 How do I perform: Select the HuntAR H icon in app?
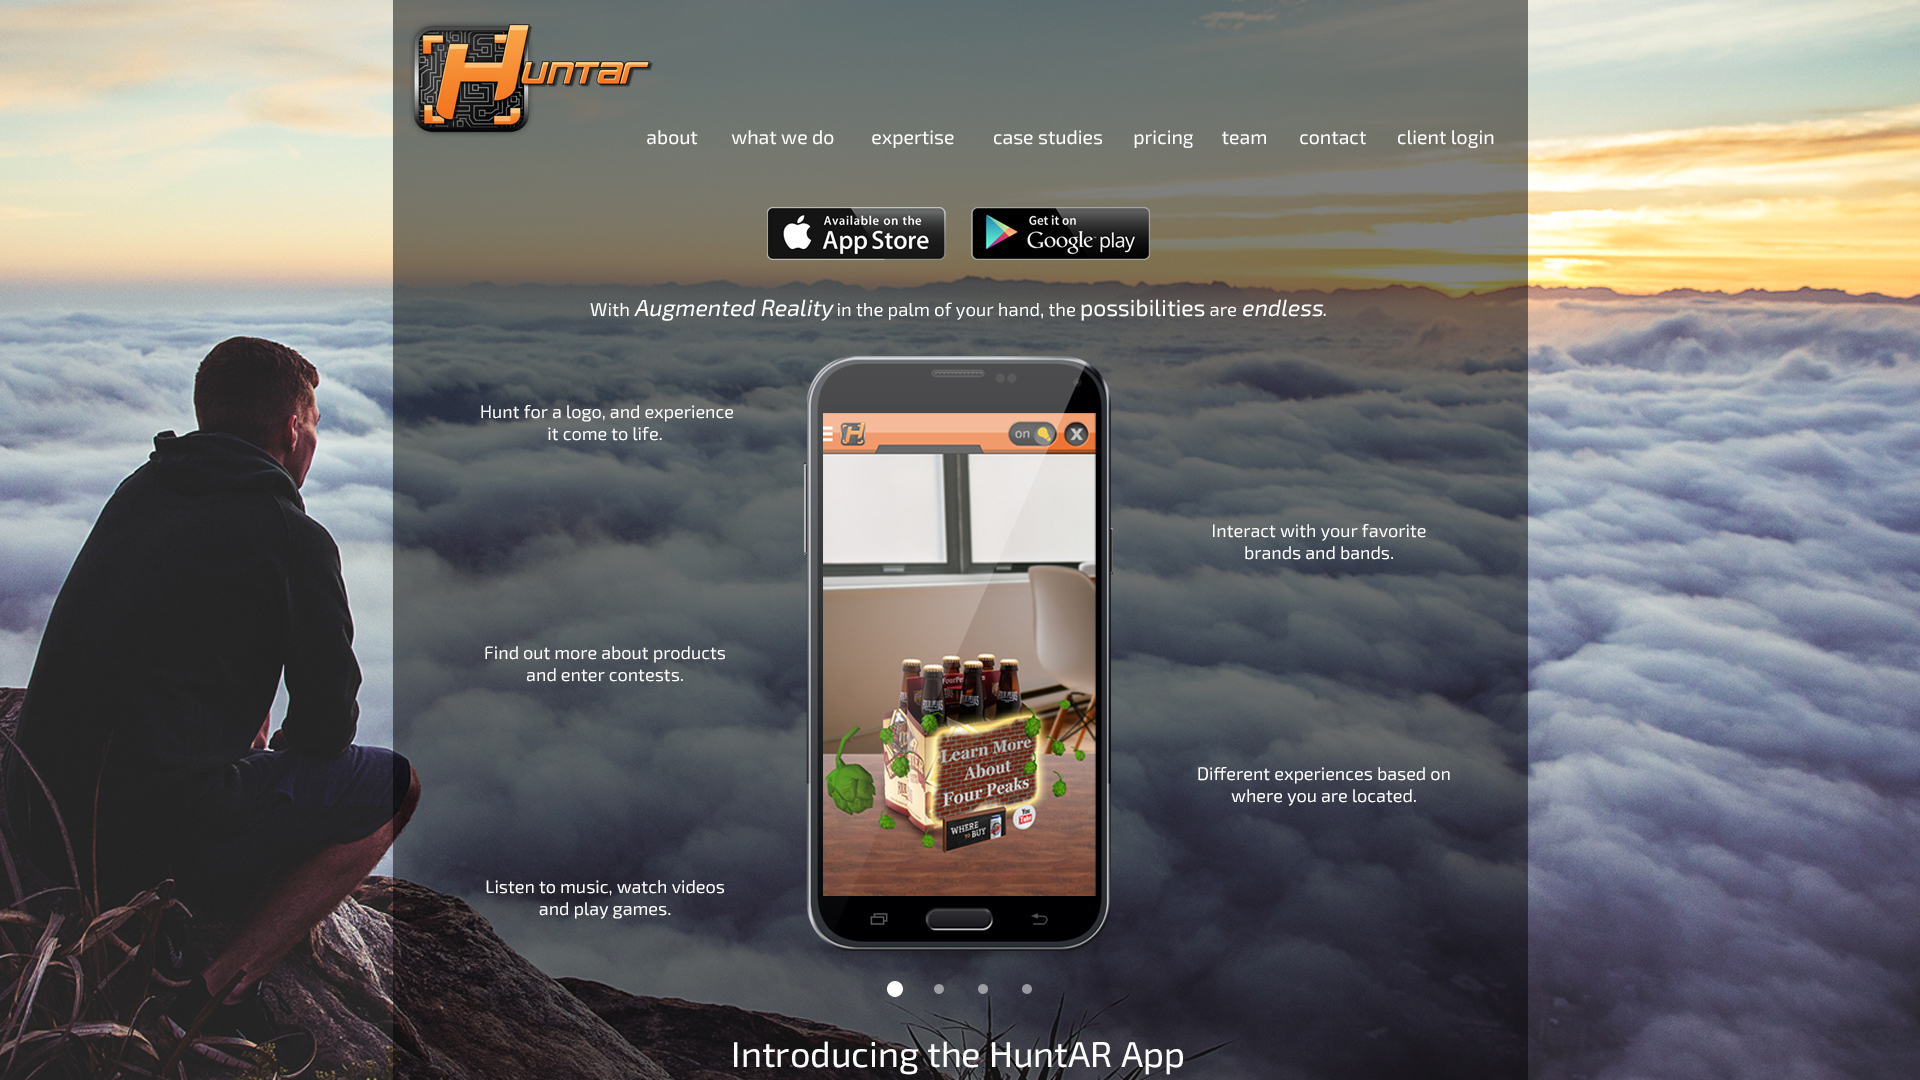(x=852, y=433)
